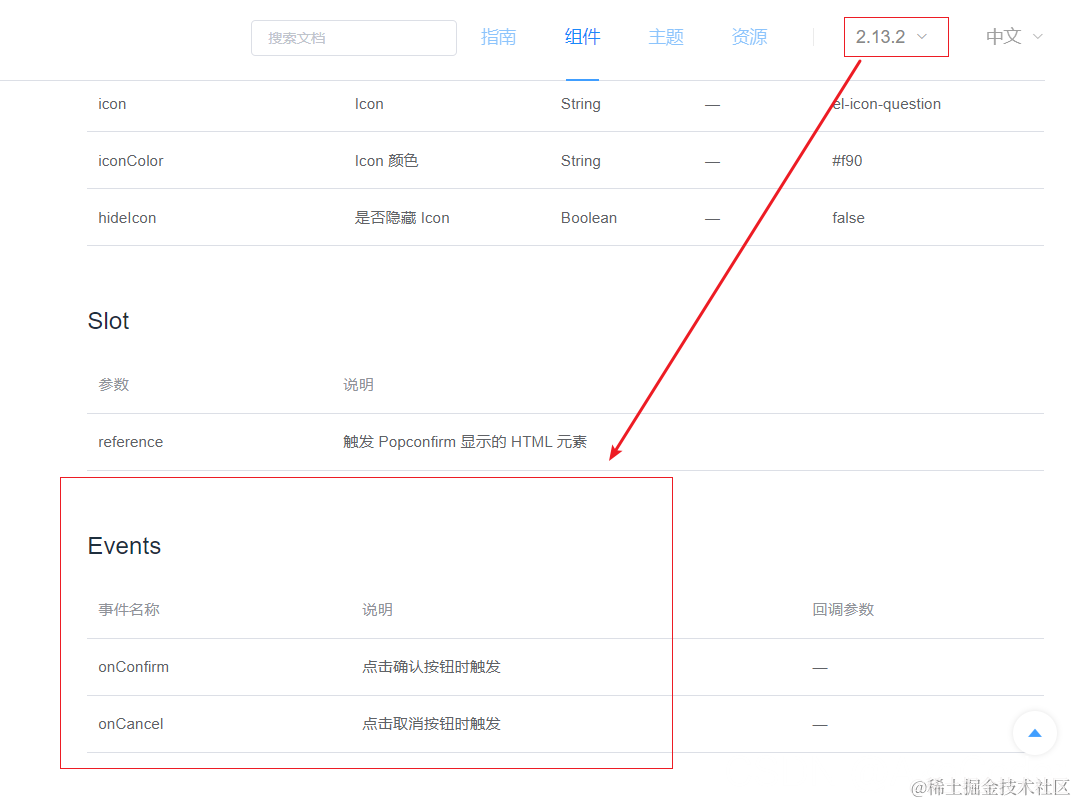Open the 中文 language dropdown

[1014, 37]
